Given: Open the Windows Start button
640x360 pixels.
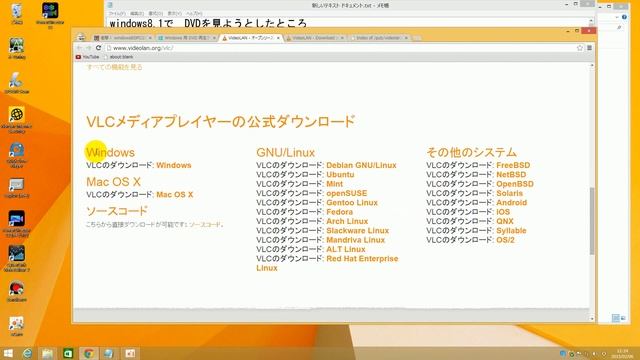Looking at the screenshot, I should [8, 353].
